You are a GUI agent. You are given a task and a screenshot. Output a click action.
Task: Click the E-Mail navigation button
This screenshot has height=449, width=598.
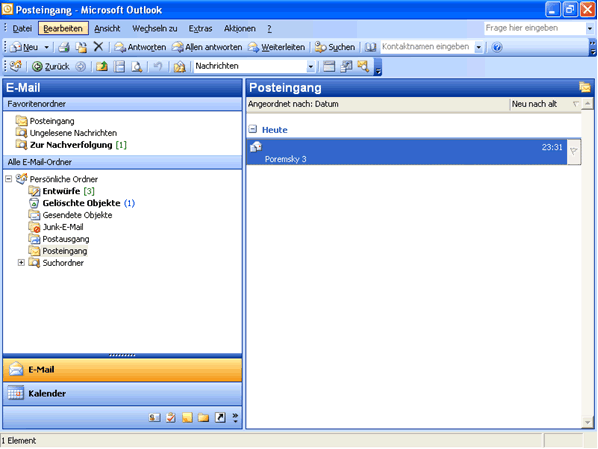[122, 370]
